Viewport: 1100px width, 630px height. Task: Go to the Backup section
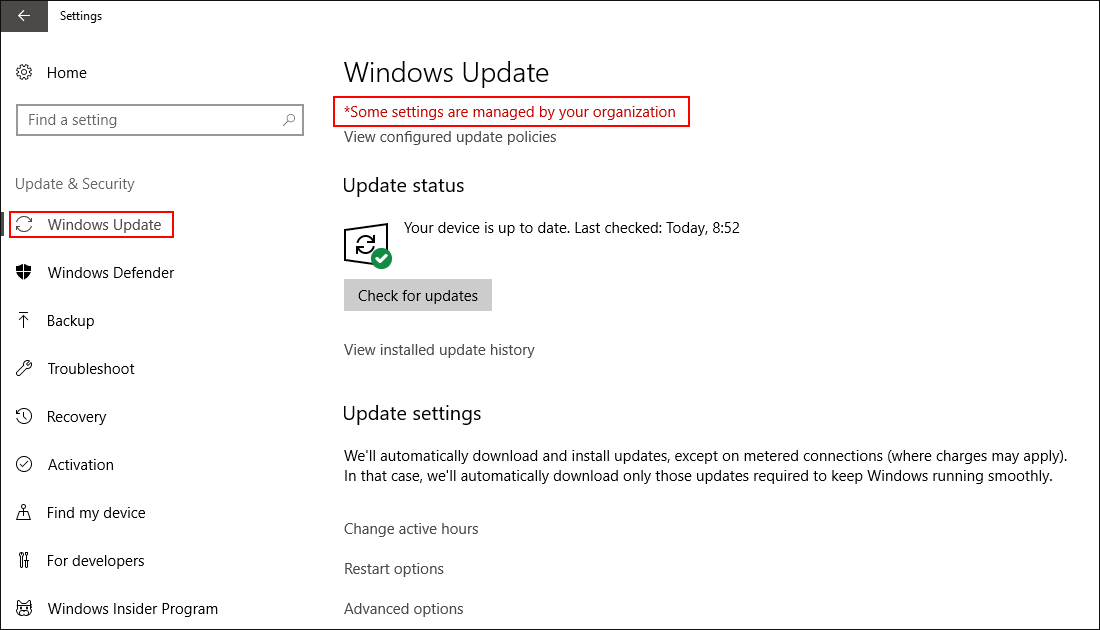(x=70, y=321)
